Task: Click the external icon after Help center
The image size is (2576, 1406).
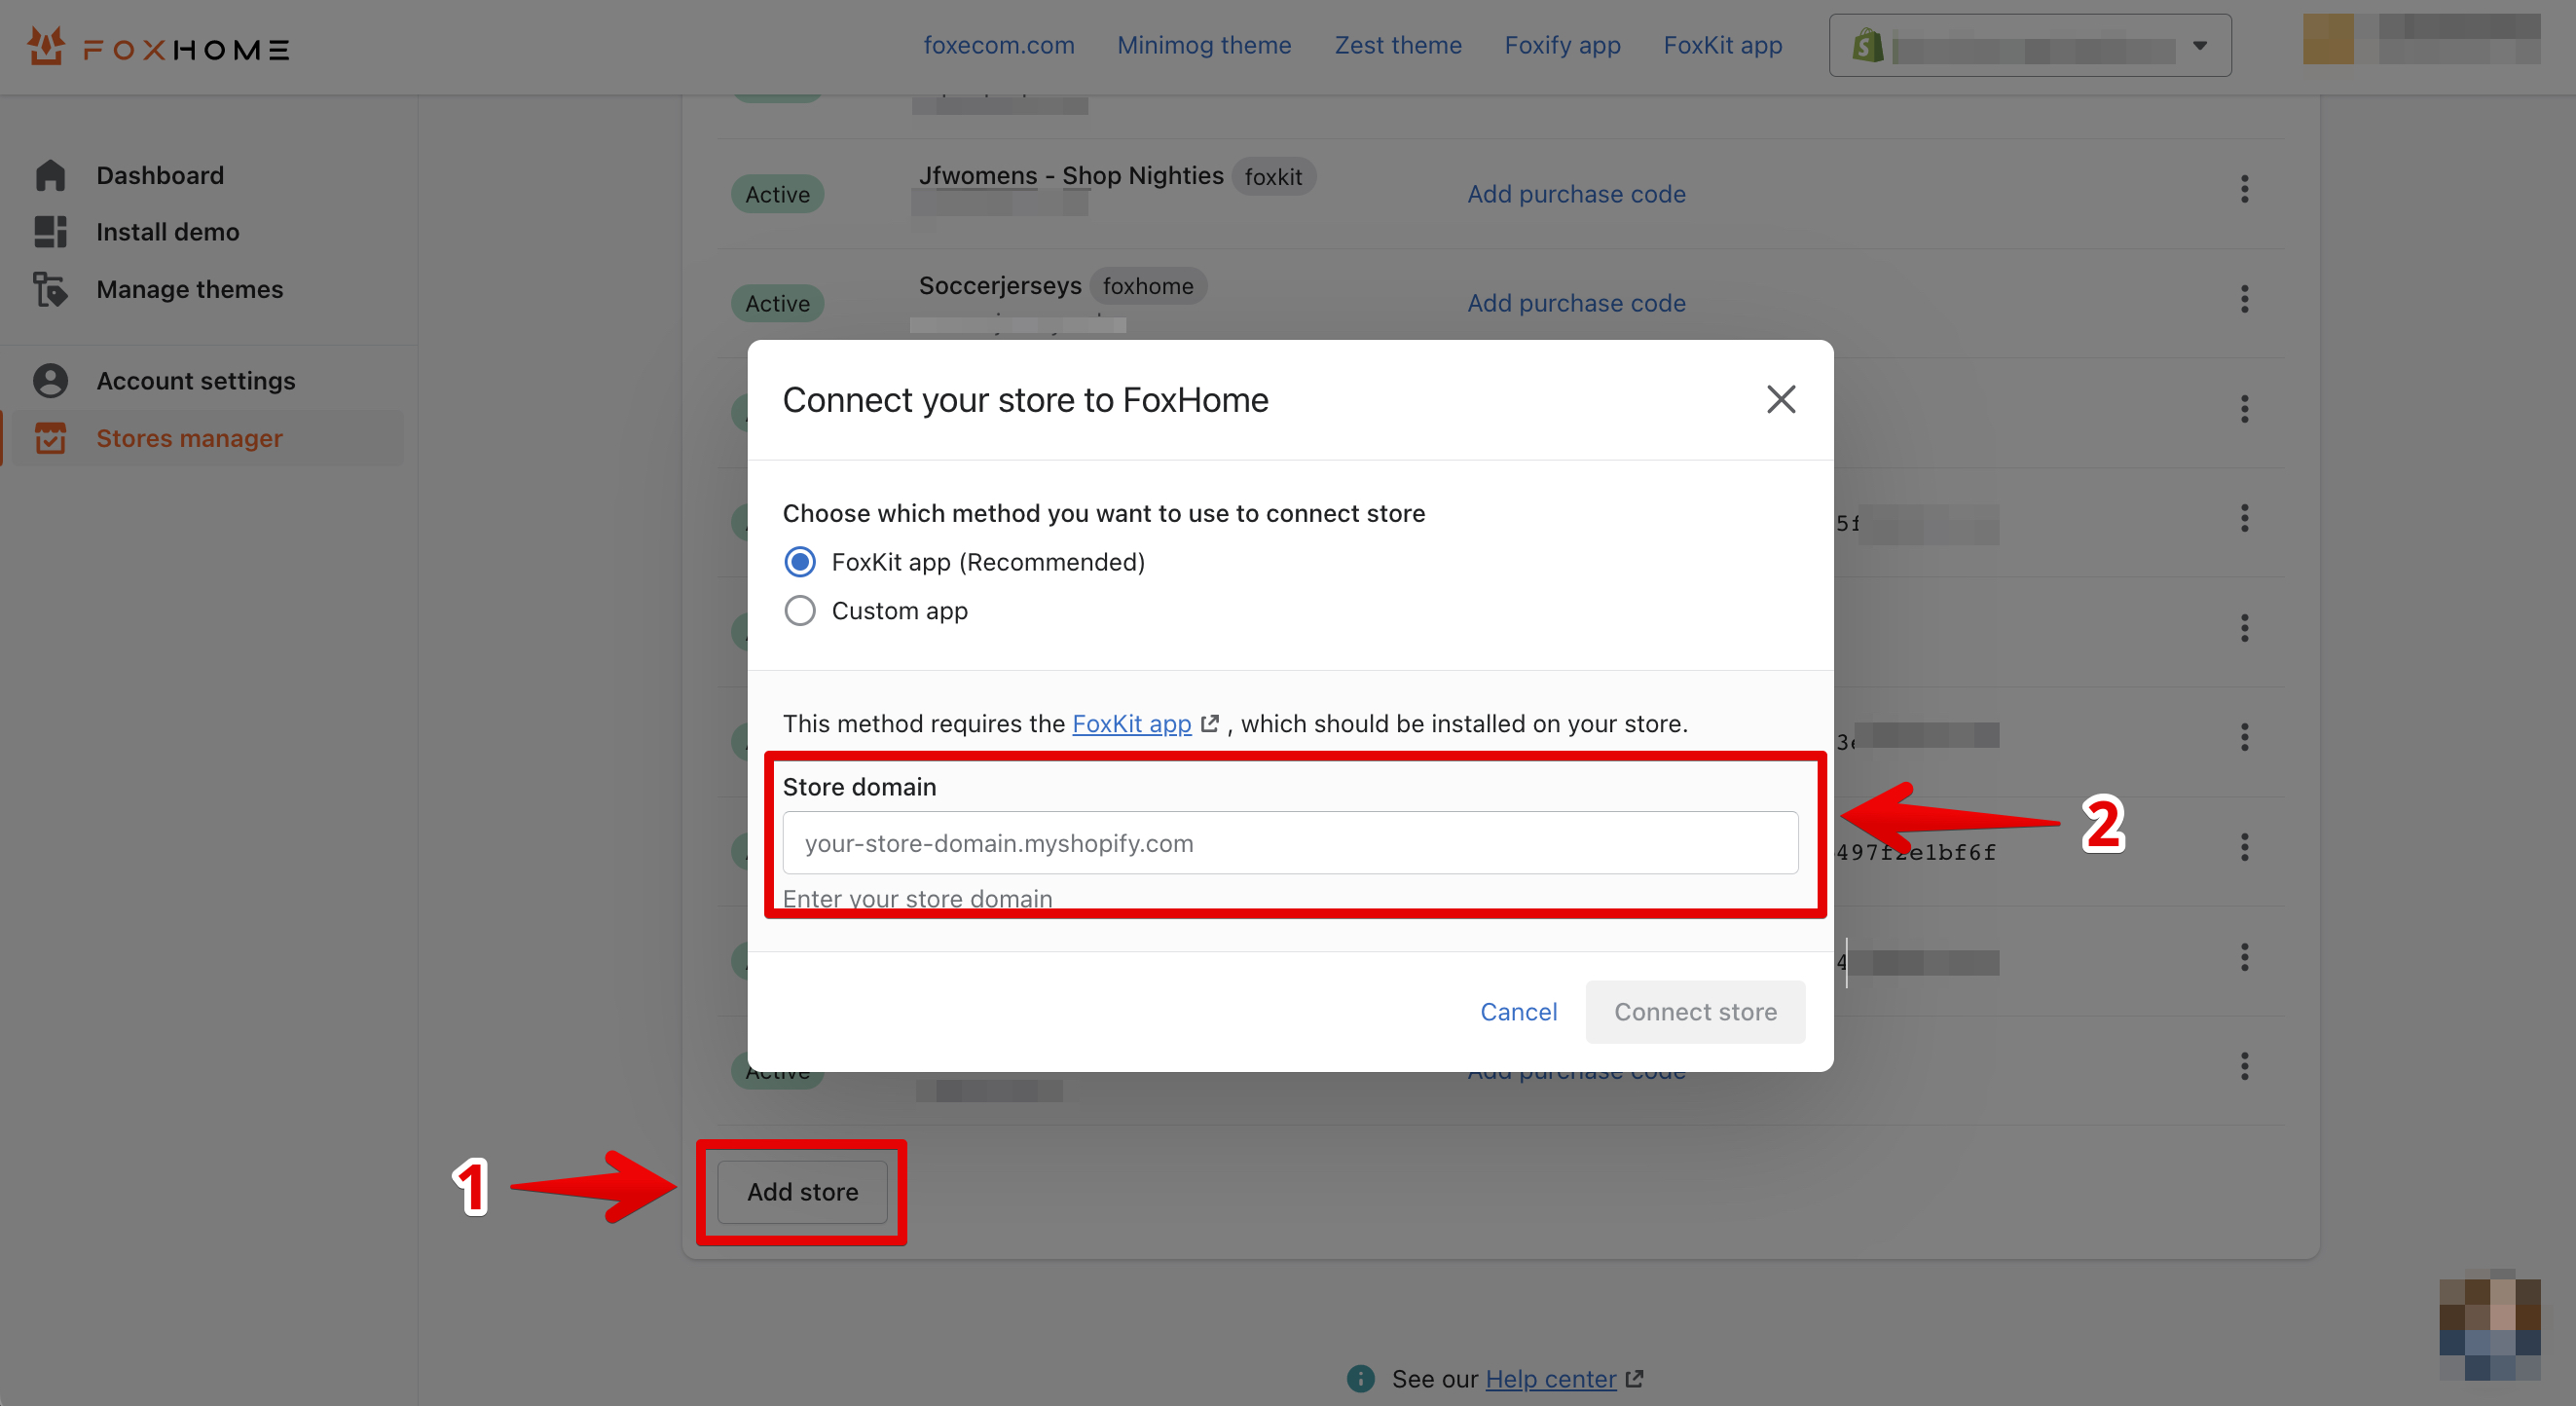Action: [1634, 1379]
